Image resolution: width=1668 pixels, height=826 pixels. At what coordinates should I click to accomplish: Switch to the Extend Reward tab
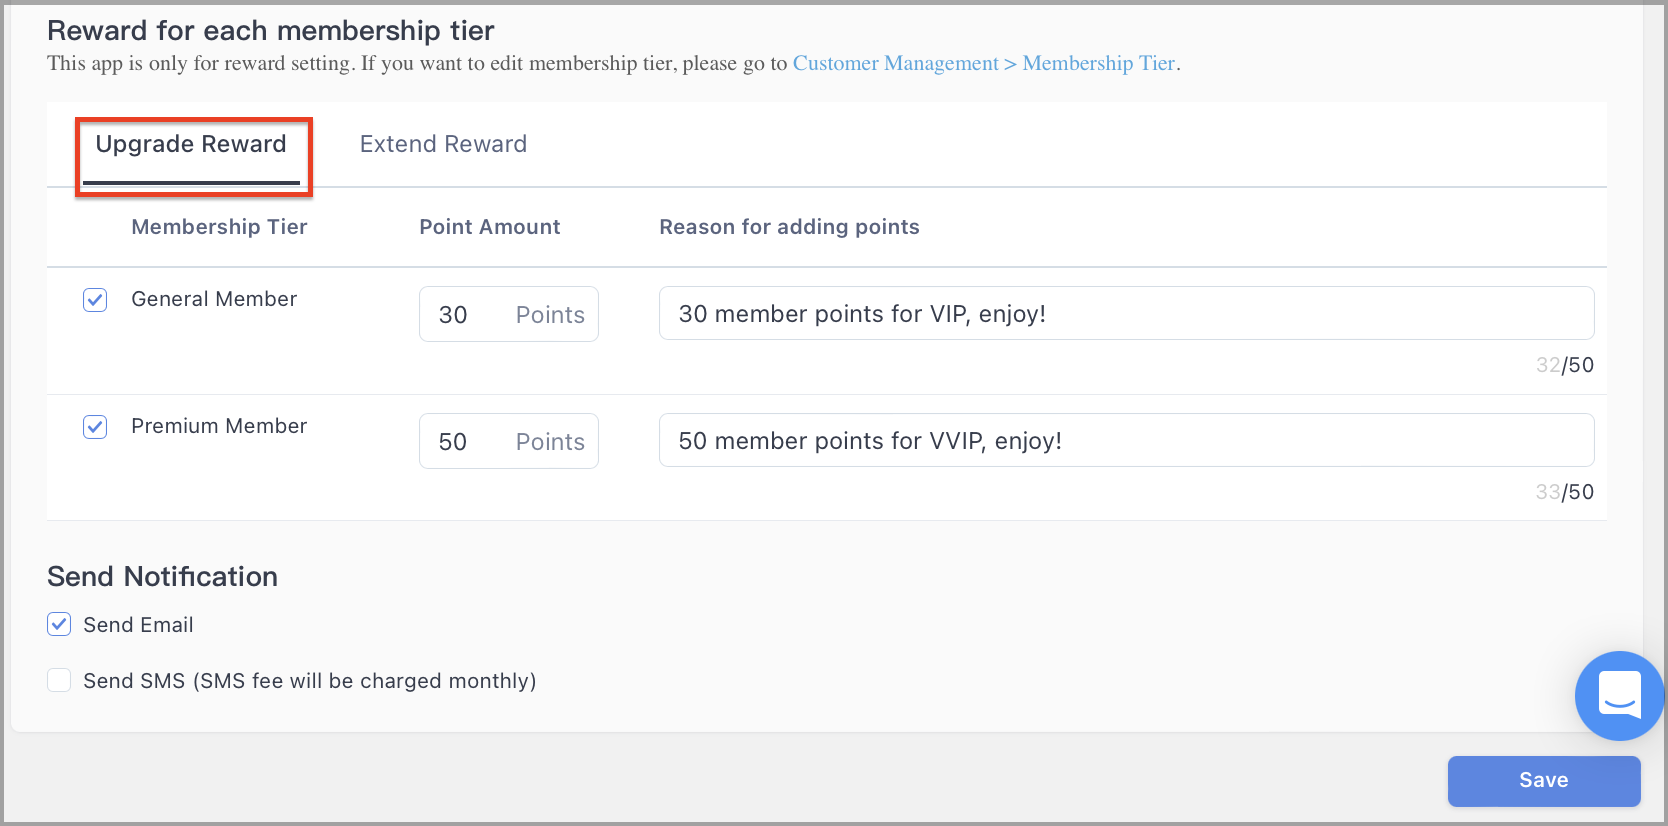click(443, 144)
